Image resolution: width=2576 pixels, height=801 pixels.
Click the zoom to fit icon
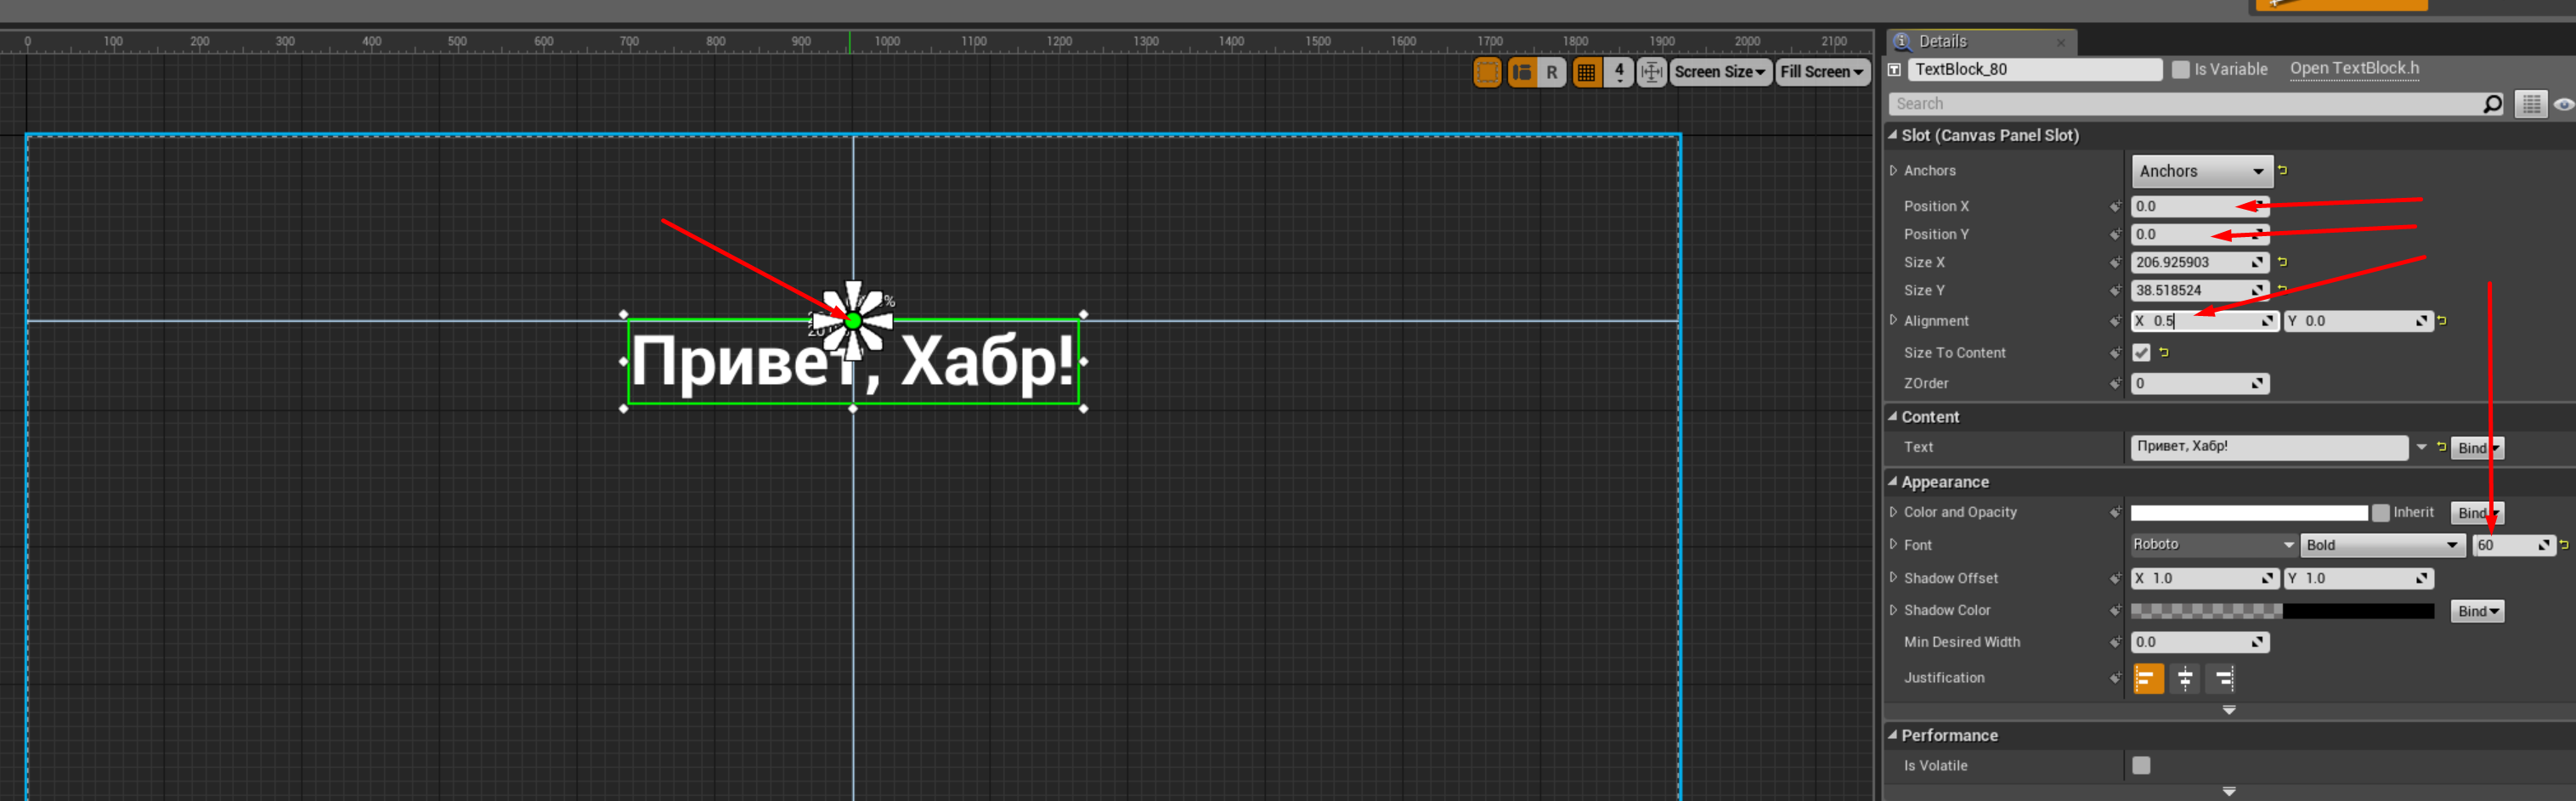click(1652, 72)
